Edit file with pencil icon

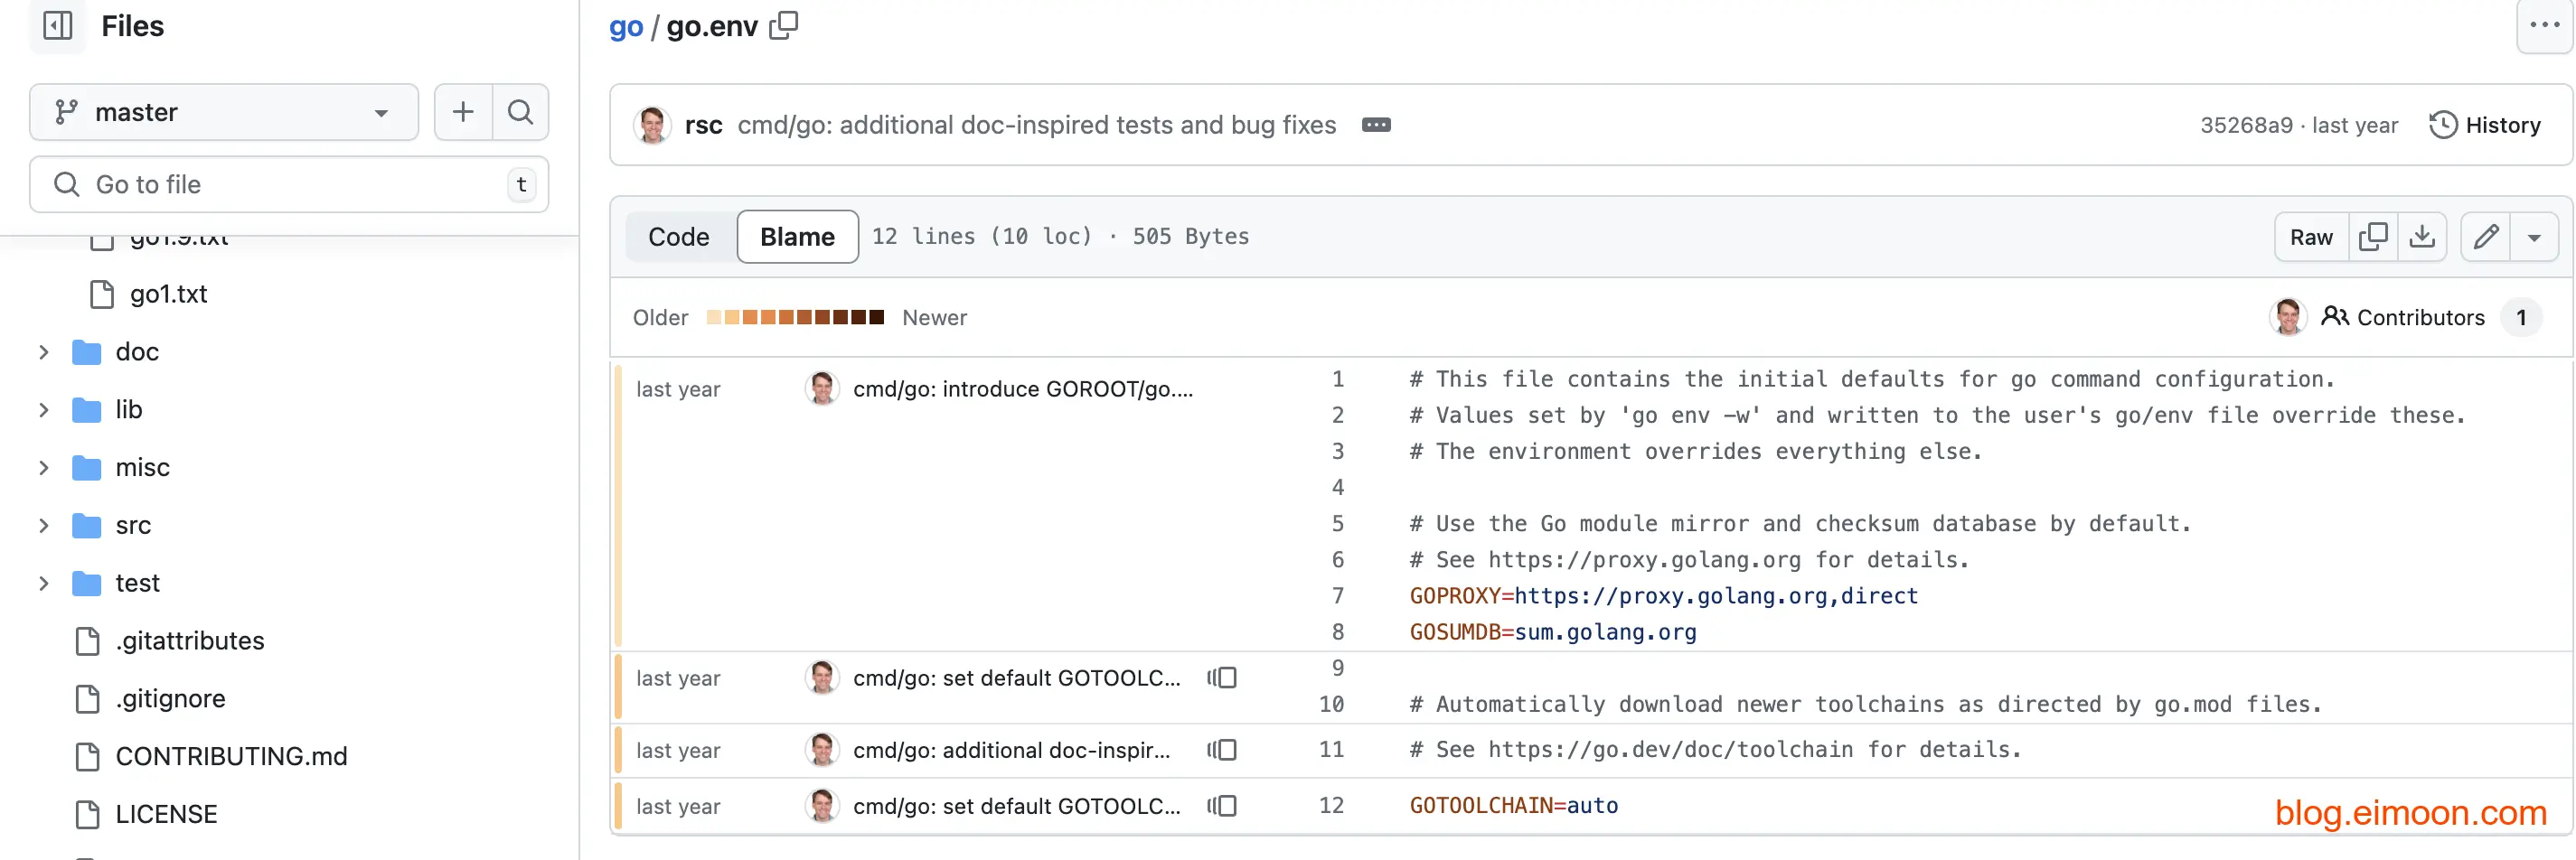2486,237
